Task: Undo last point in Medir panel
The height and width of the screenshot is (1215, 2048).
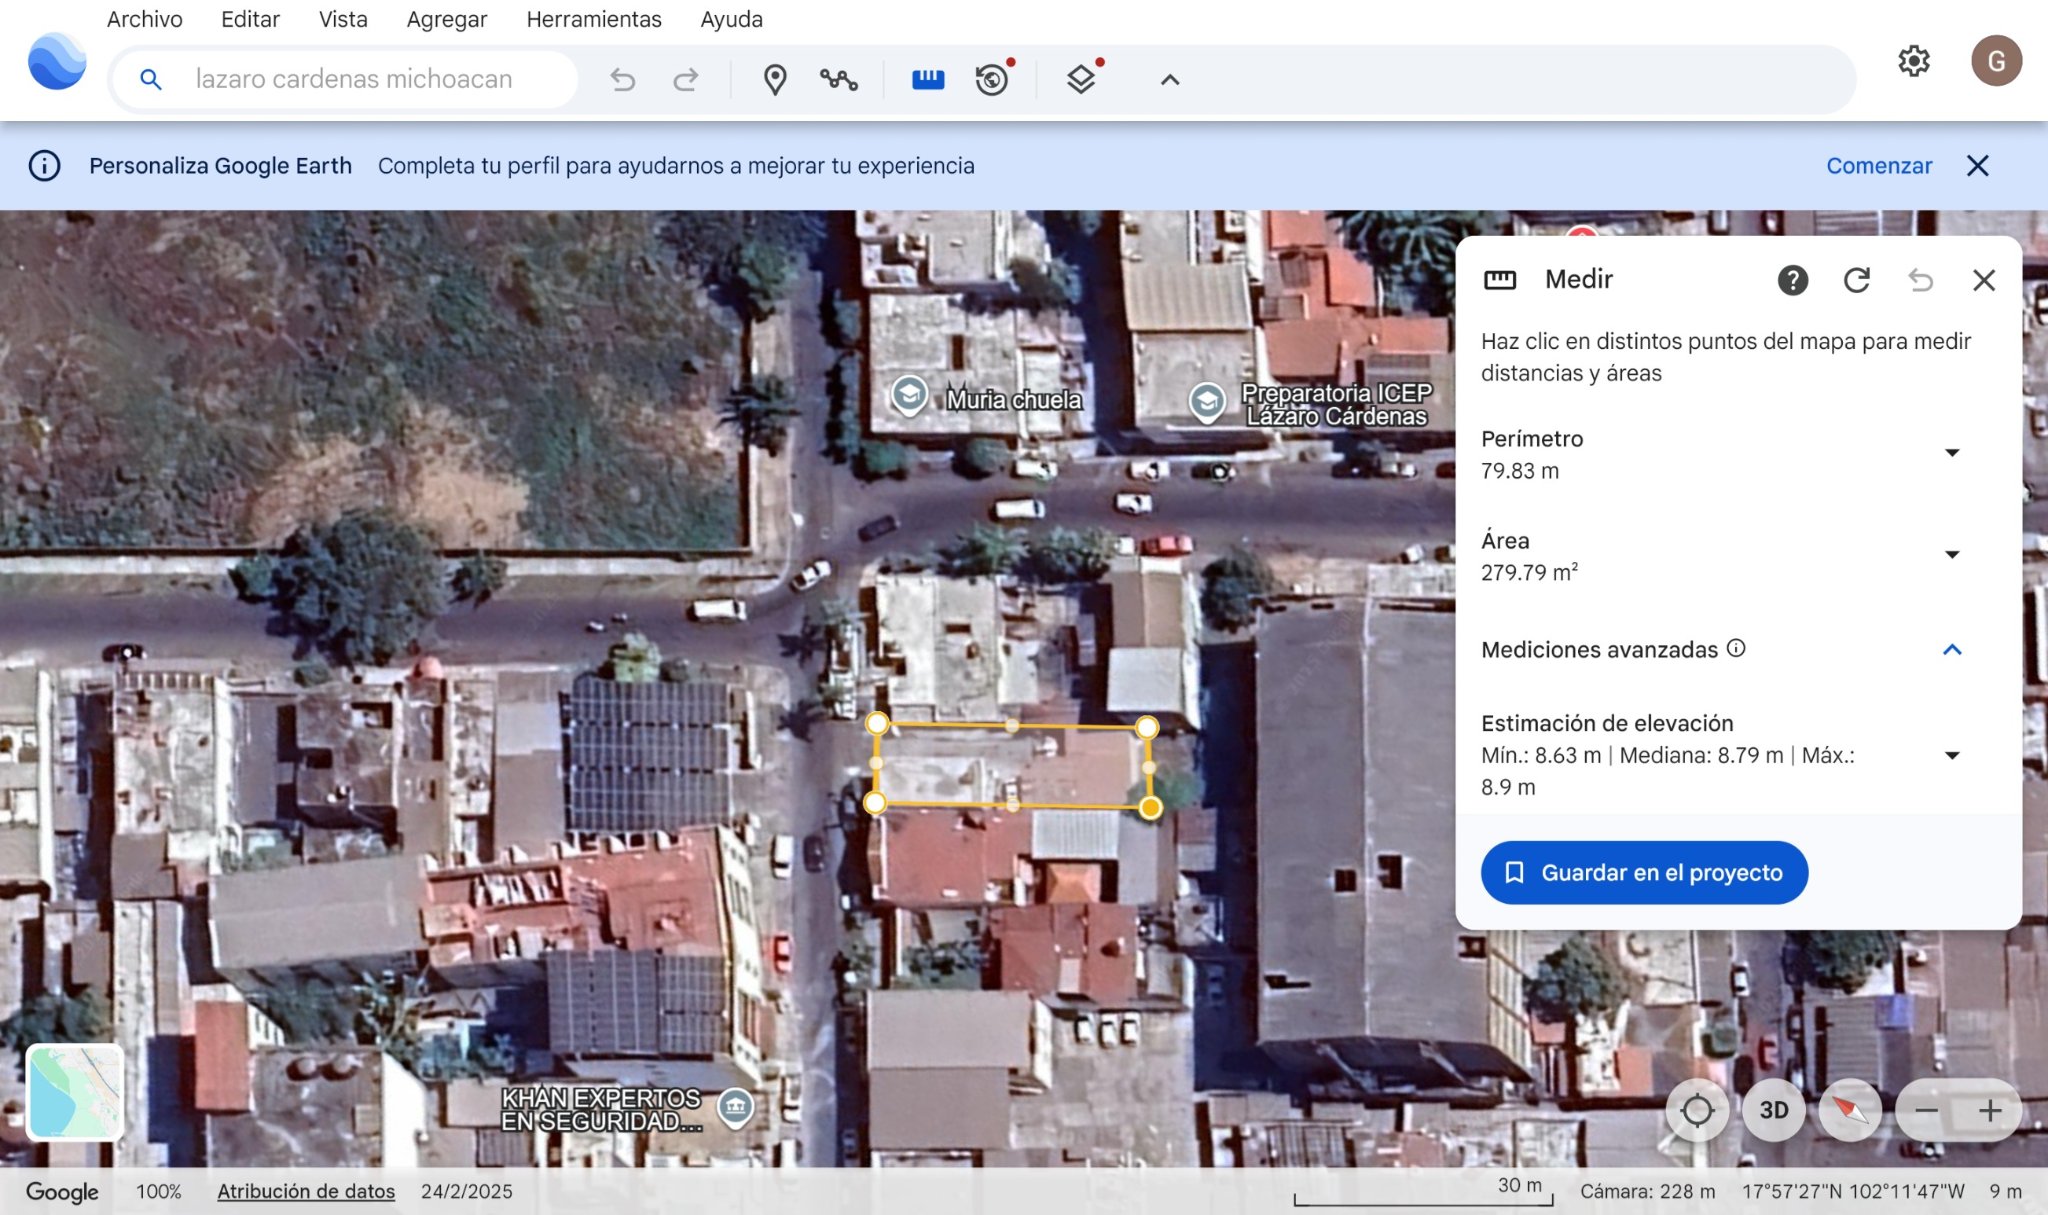Action: 1920,280
